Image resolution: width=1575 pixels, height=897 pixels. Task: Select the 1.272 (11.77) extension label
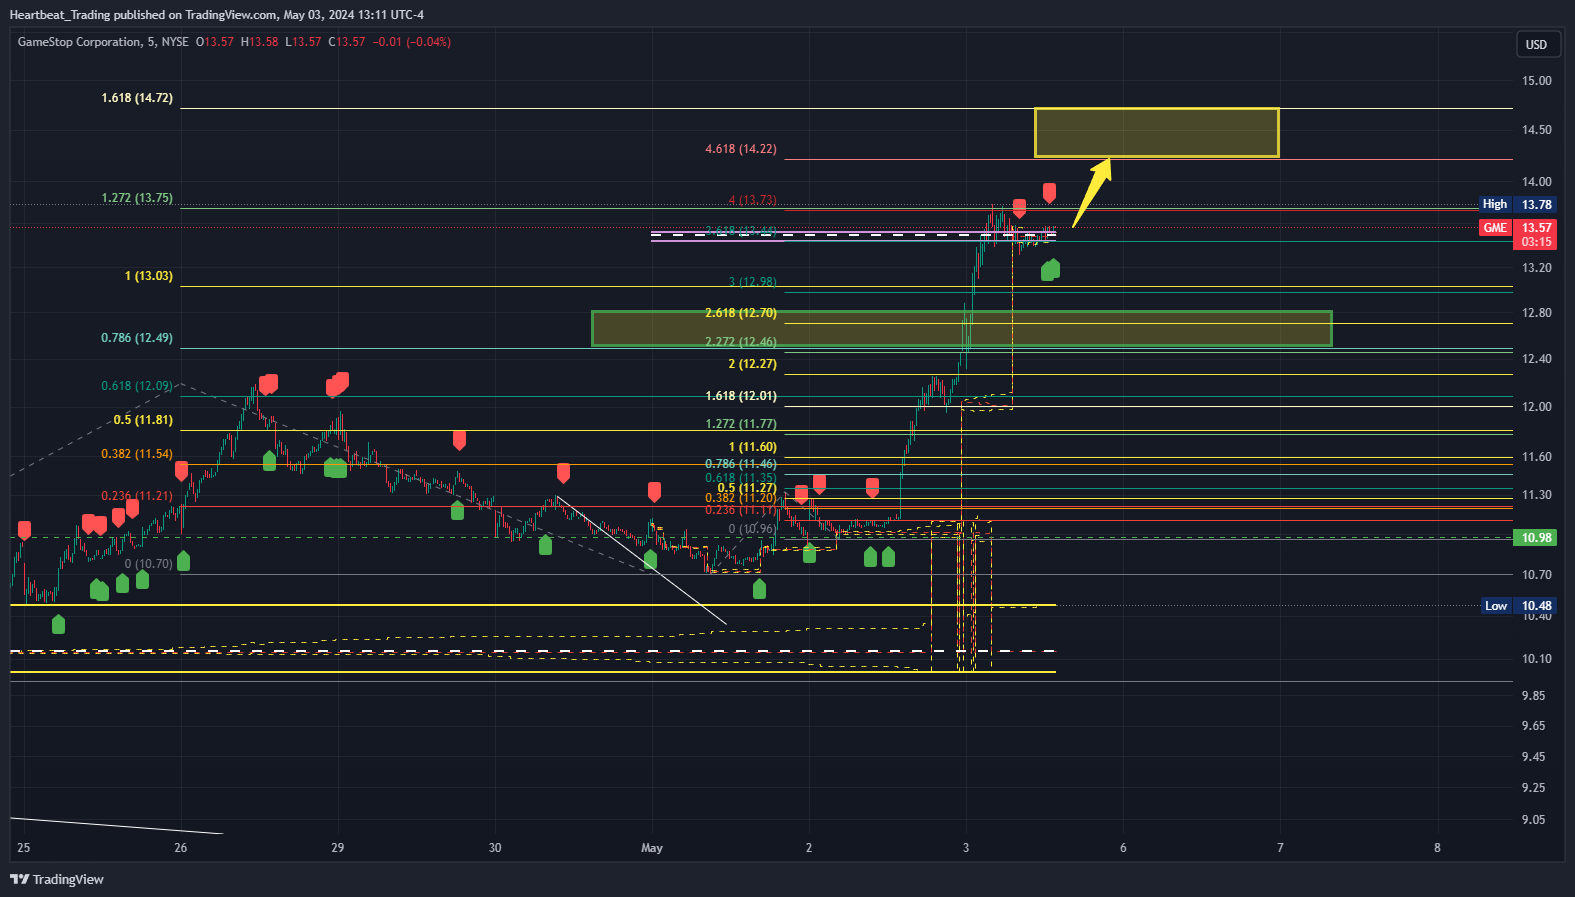tap(741, 424)
